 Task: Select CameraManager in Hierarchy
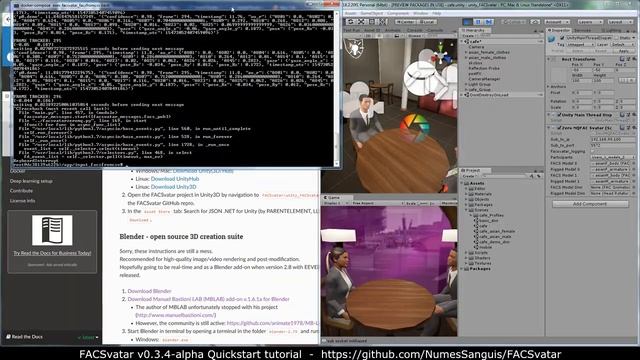pyautogui.click(x=484, y=79)
